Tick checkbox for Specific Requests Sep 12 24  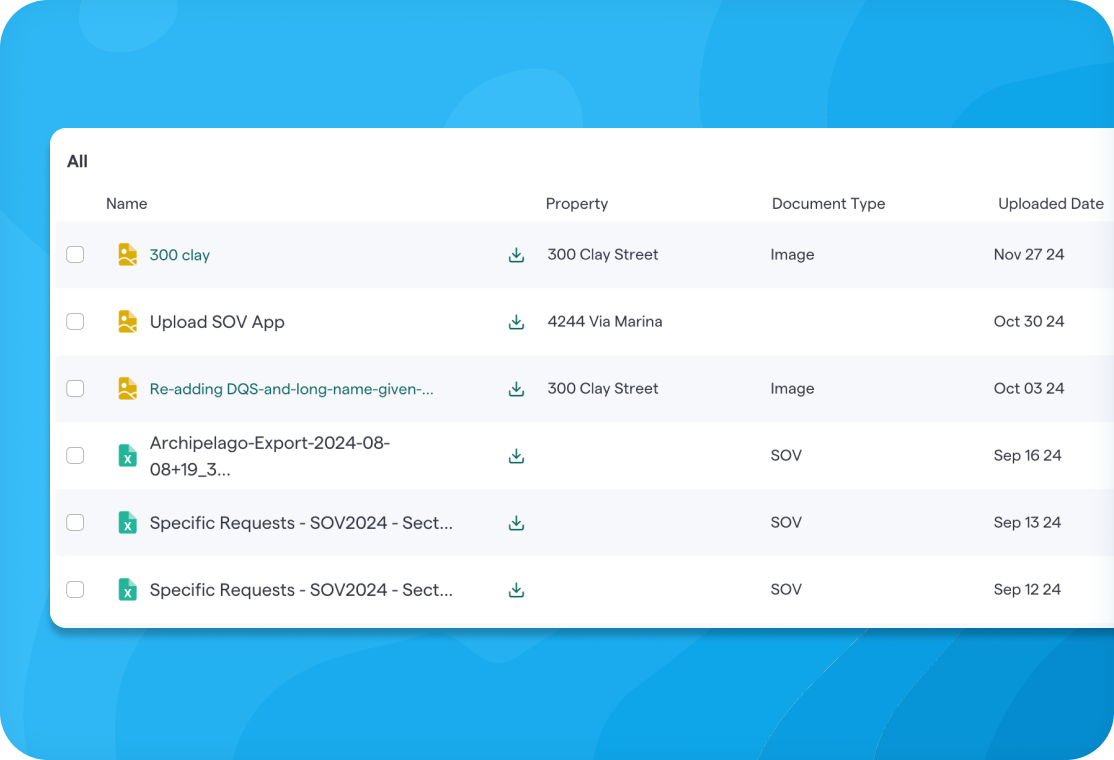click(75, 590)
